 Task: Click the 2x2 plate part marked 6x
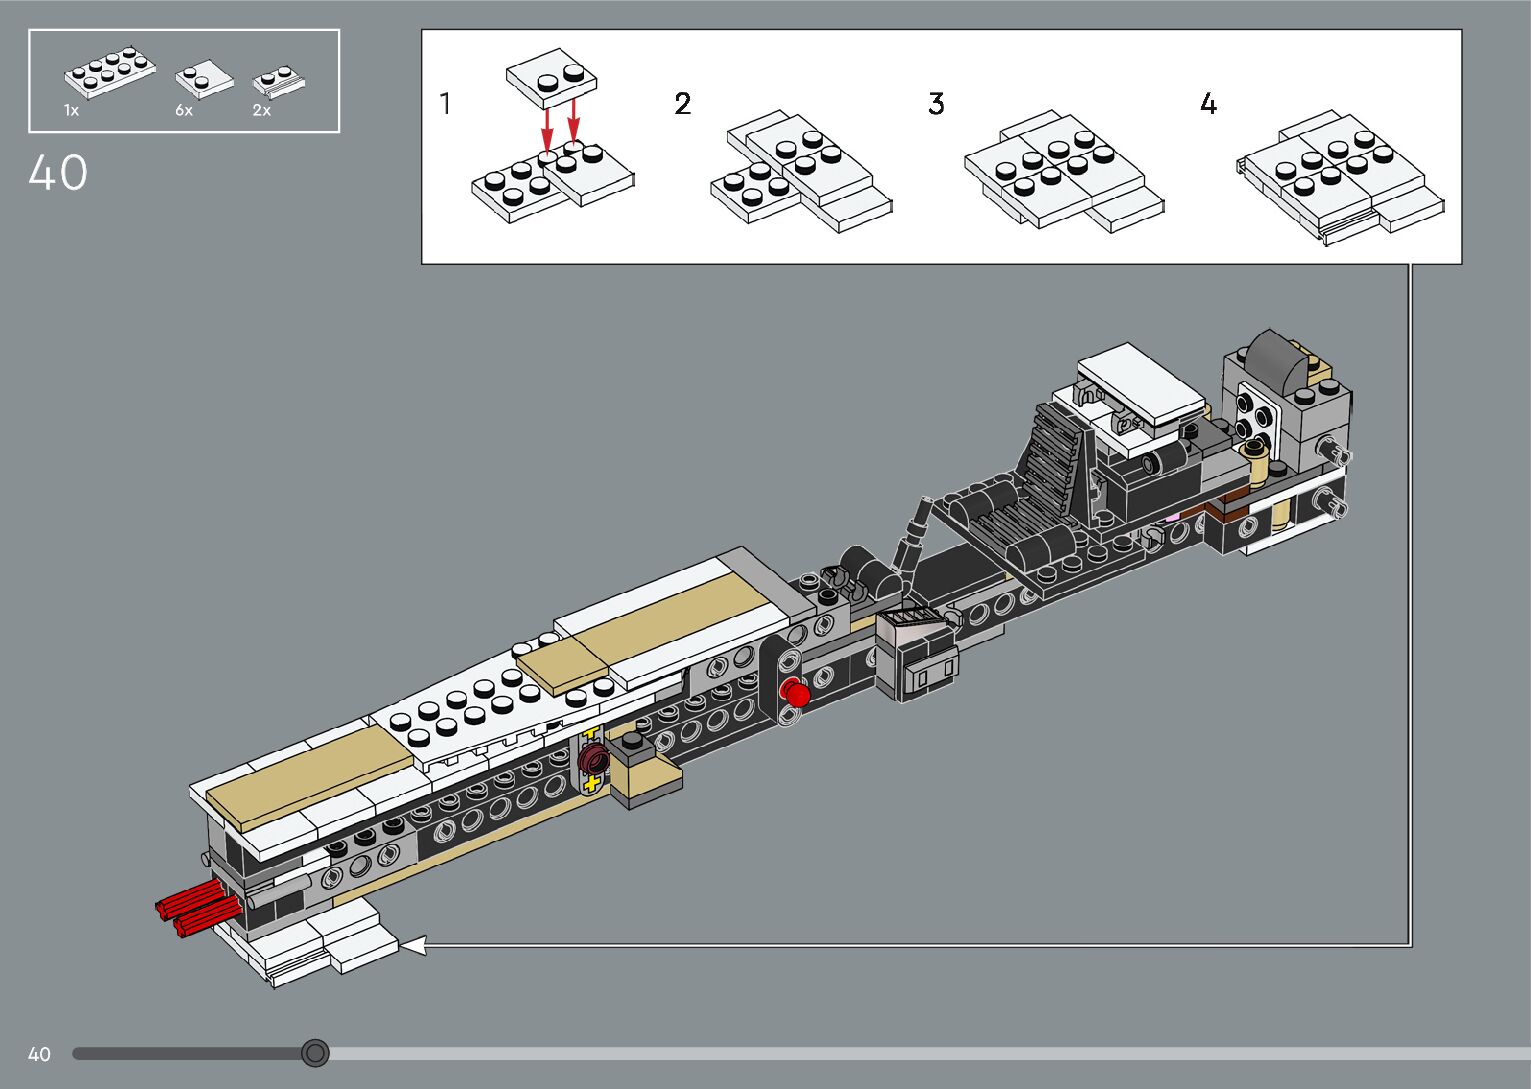(x=204, y=79)
